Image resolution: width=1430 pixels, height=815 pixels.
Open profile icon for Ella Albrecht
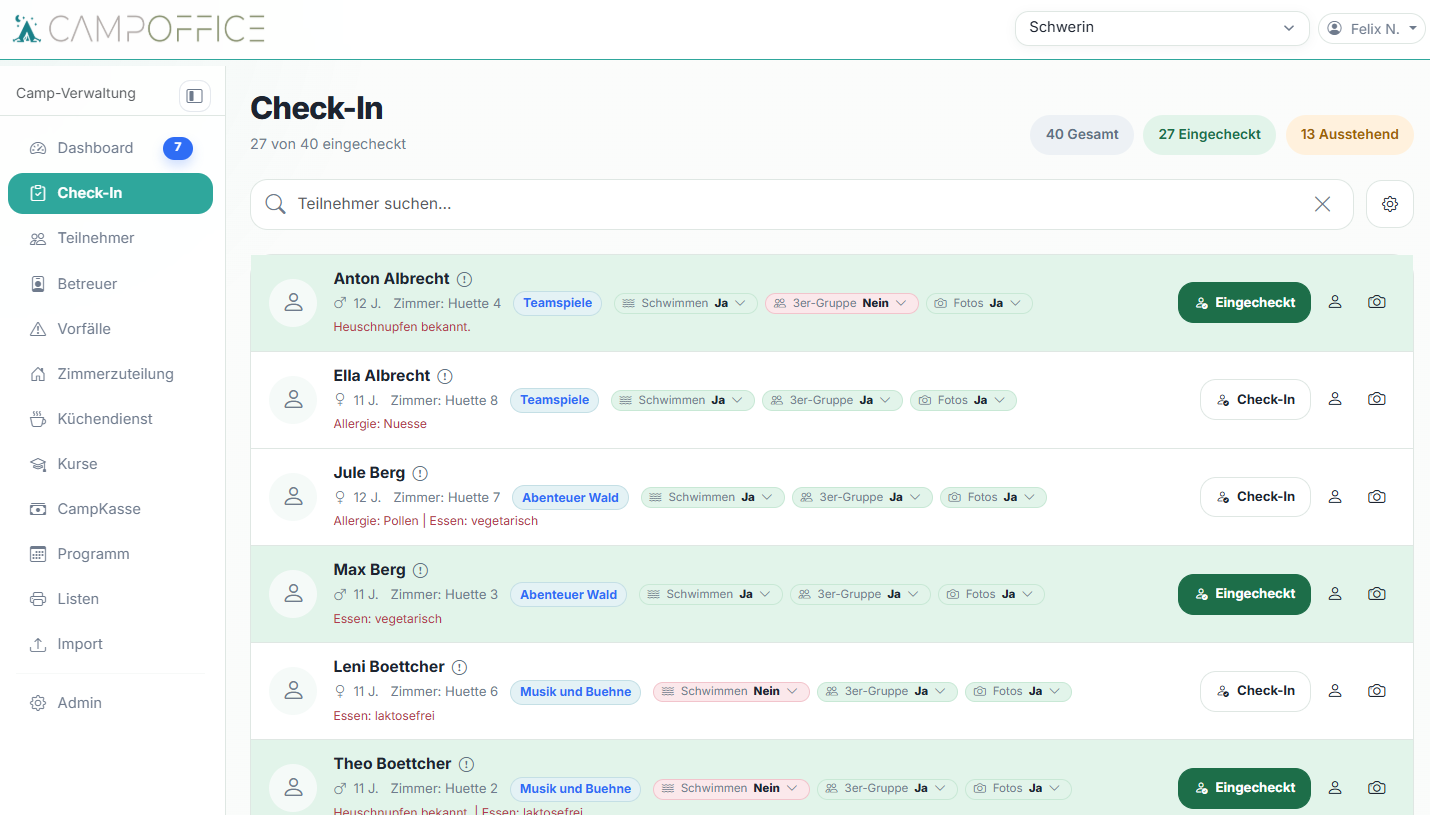click(1335, 399)
